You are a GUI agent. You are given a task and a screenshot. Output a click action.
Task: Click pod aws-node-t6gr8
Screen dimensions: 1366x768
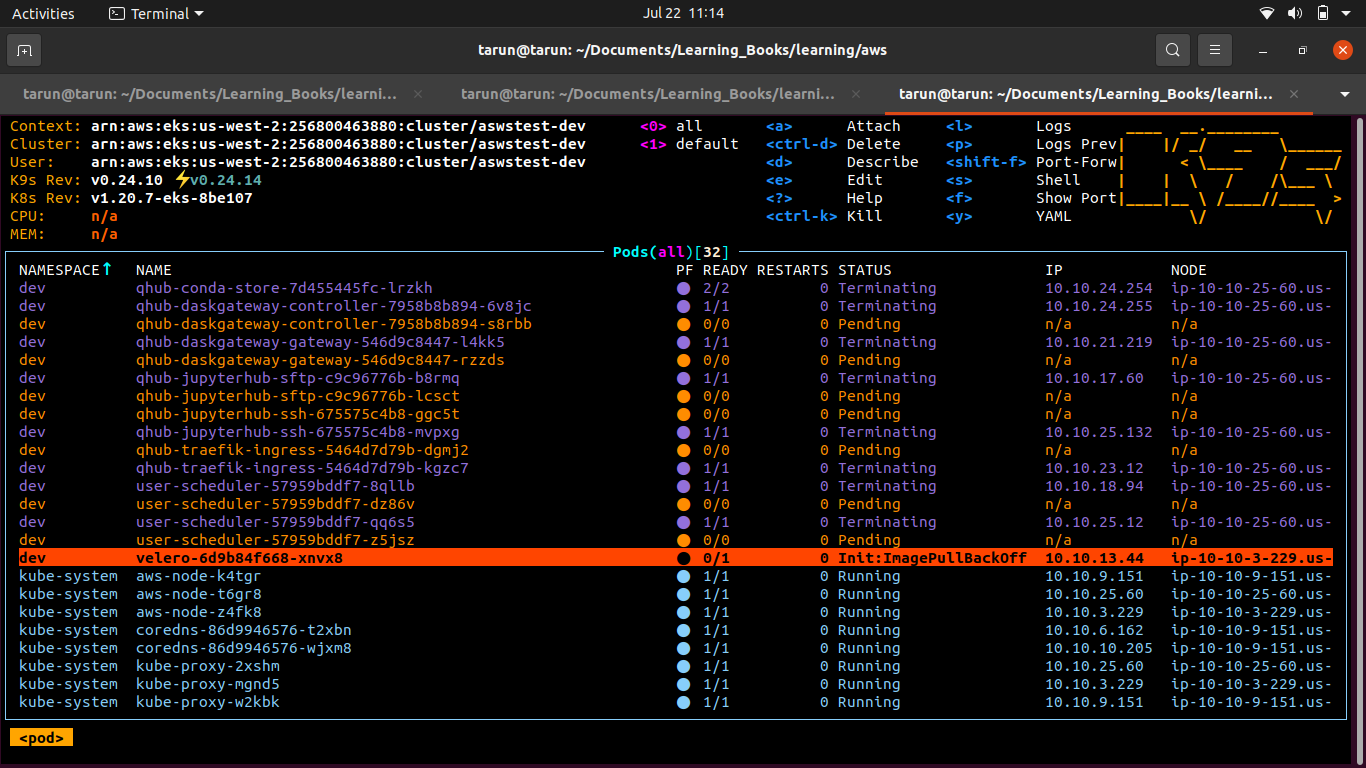point(199,594)
